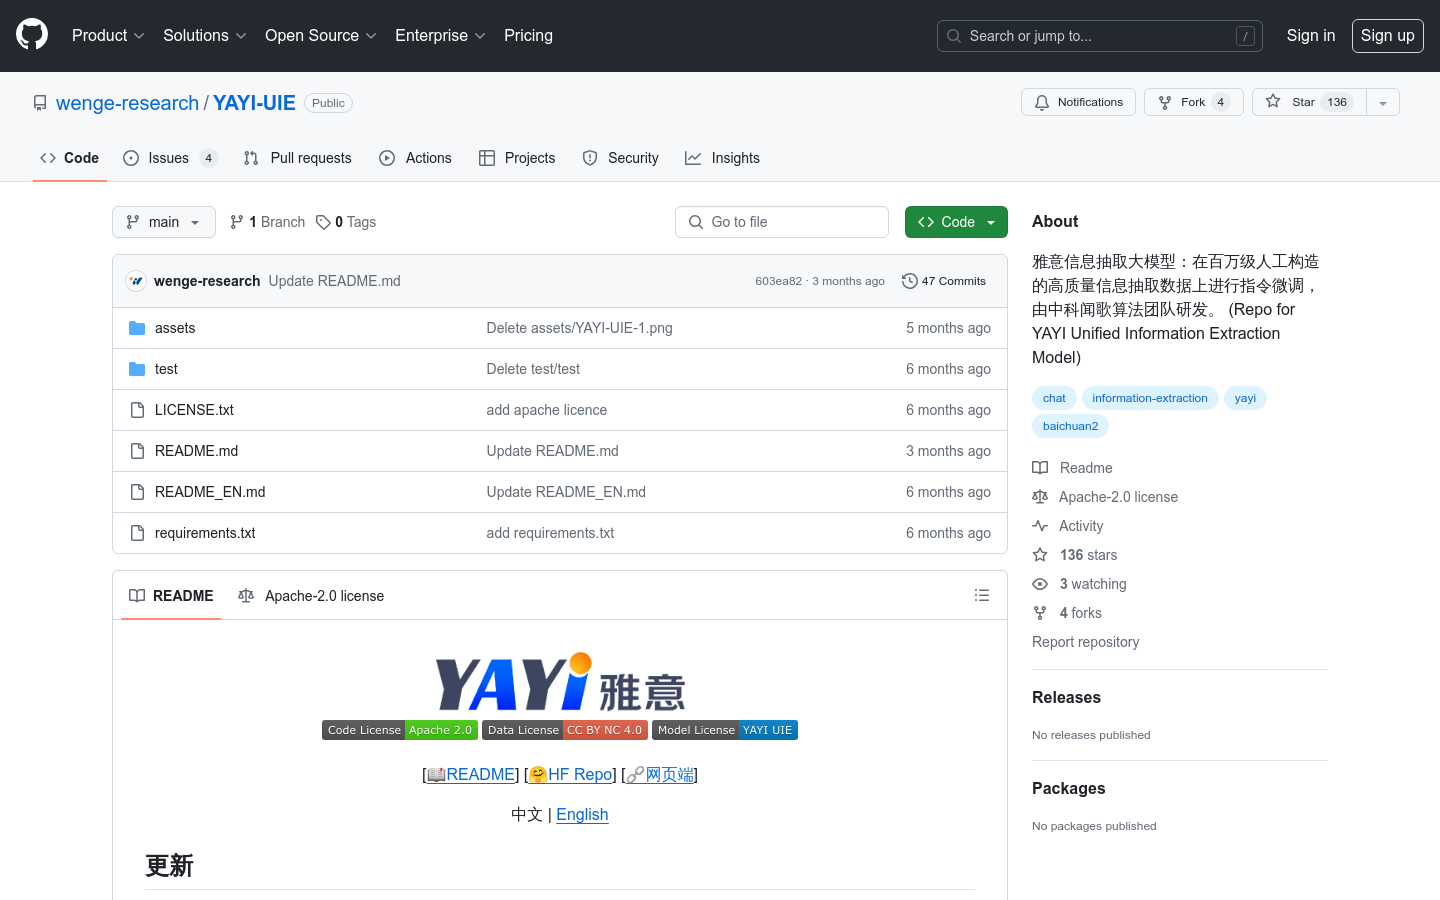Click the Data License CC BY NC 4.0 badge
This screenshot has height=900, width=1440.
coord(565,730)
